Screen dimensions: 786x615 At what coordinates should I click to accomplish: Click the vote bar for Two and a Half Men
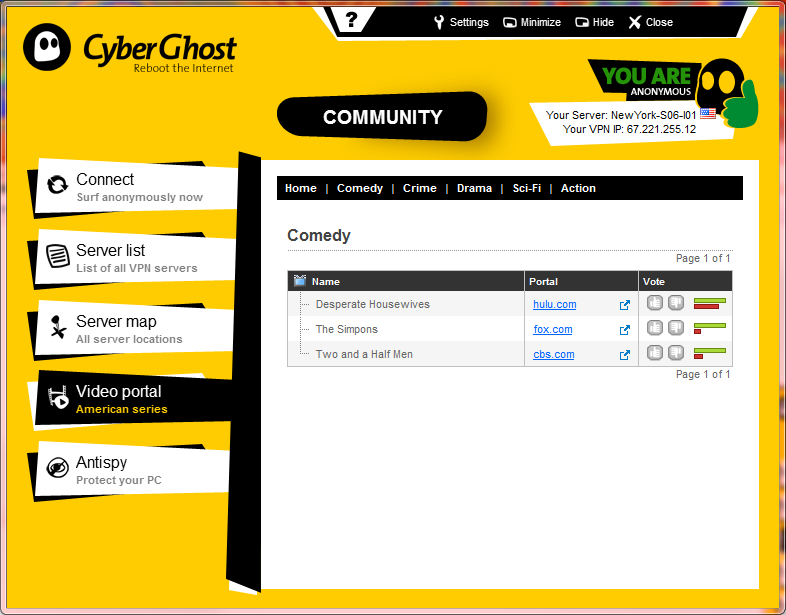point(710,353)
